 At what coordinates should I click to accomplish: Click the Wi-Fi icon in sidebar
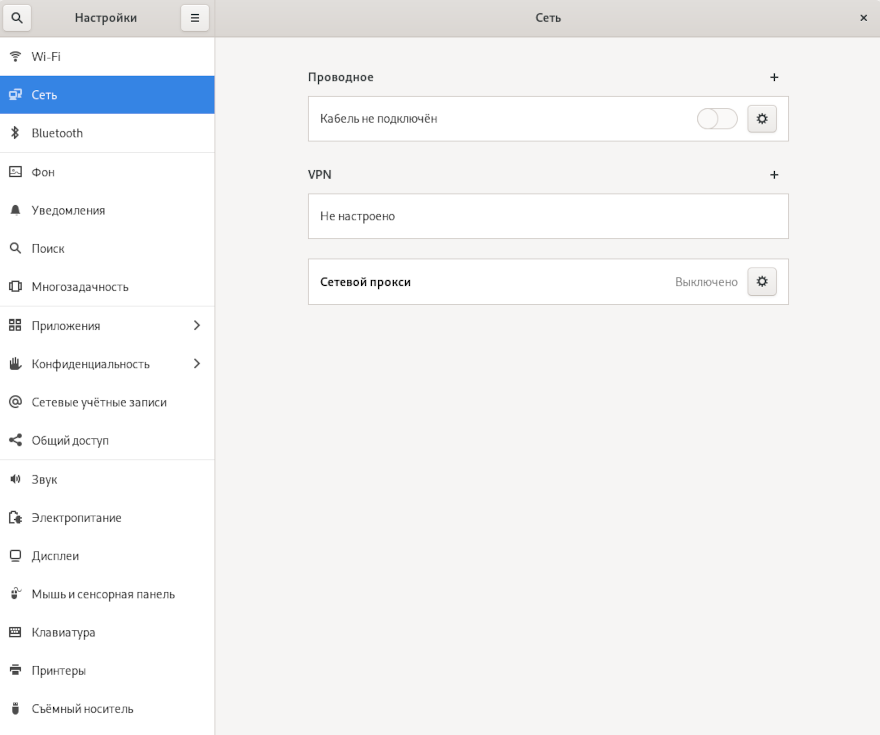[x=15, y=57]
